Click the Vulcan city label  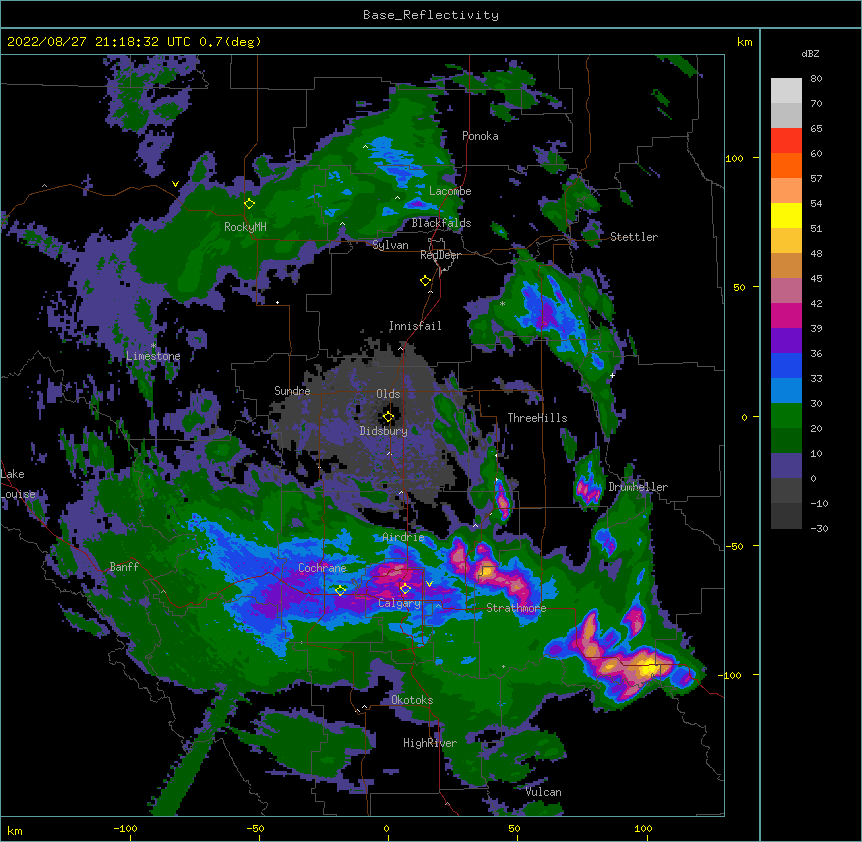pos(543,792)
